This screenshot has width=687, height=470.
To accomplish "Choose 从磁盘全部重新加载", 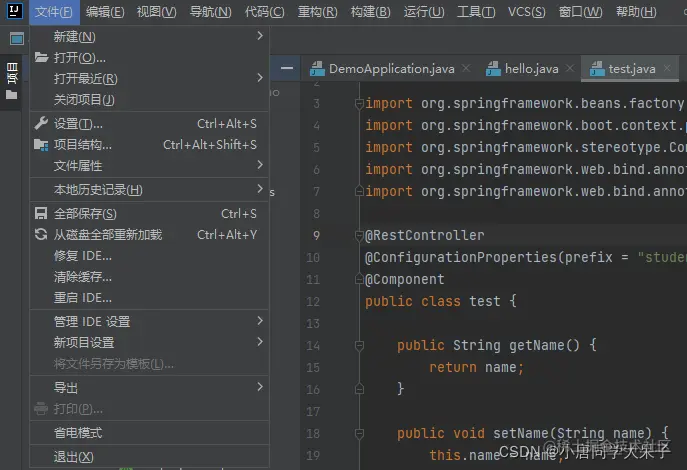I will 149,235.
